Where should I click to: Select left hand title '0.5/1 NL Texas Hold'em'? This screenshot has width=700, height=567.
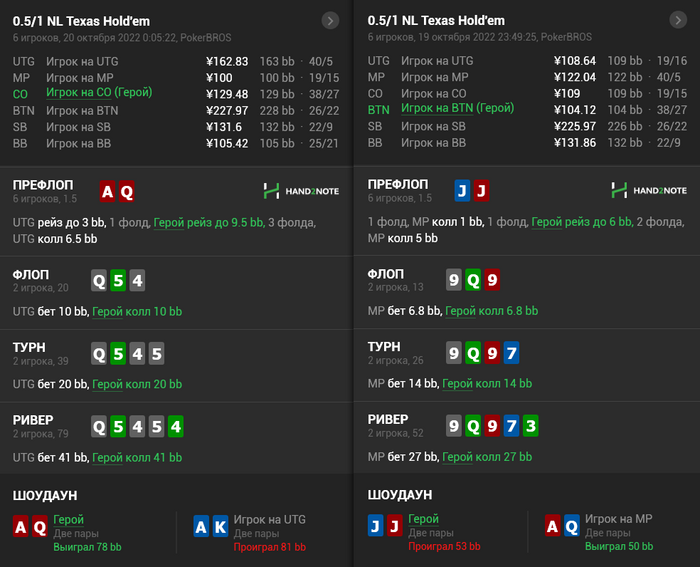tap(81, 21)
